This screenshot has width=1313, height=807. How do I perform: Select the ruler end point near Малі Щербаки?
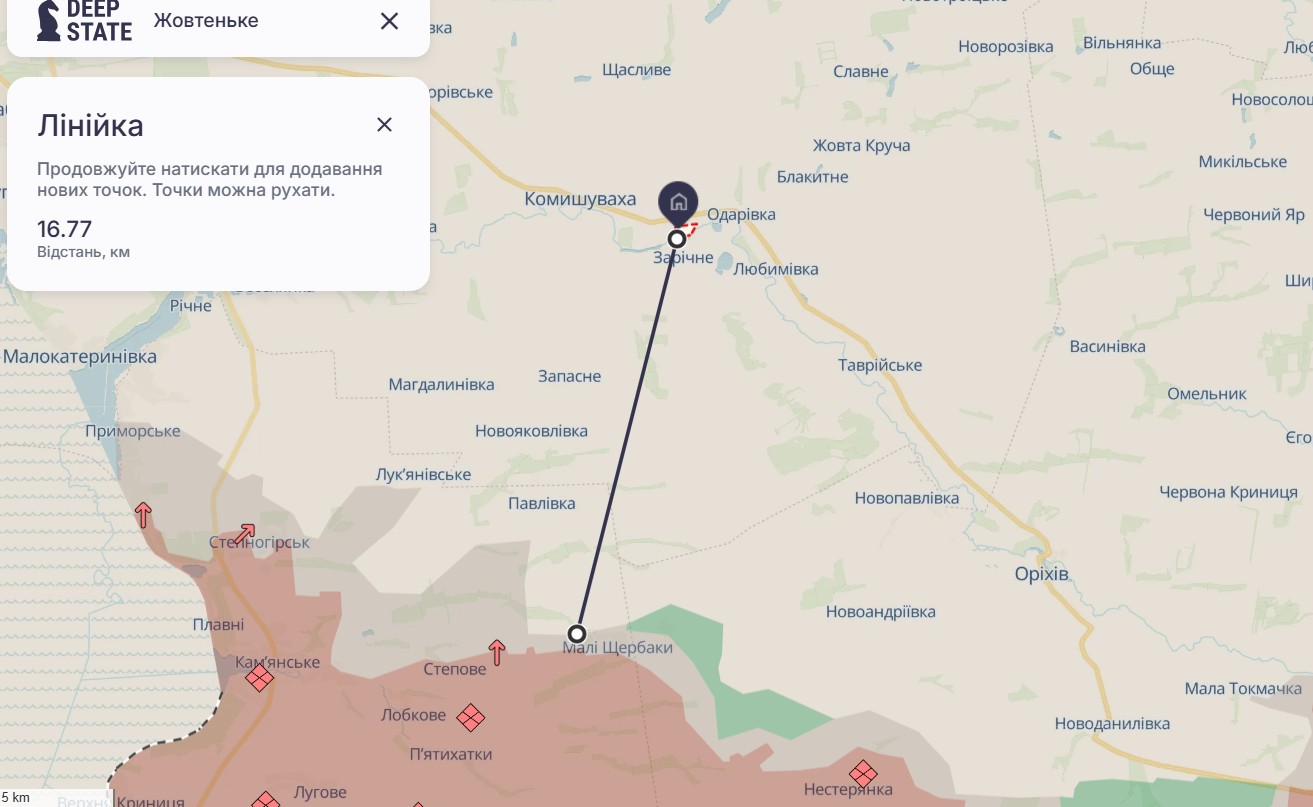[x=577, y=633]
